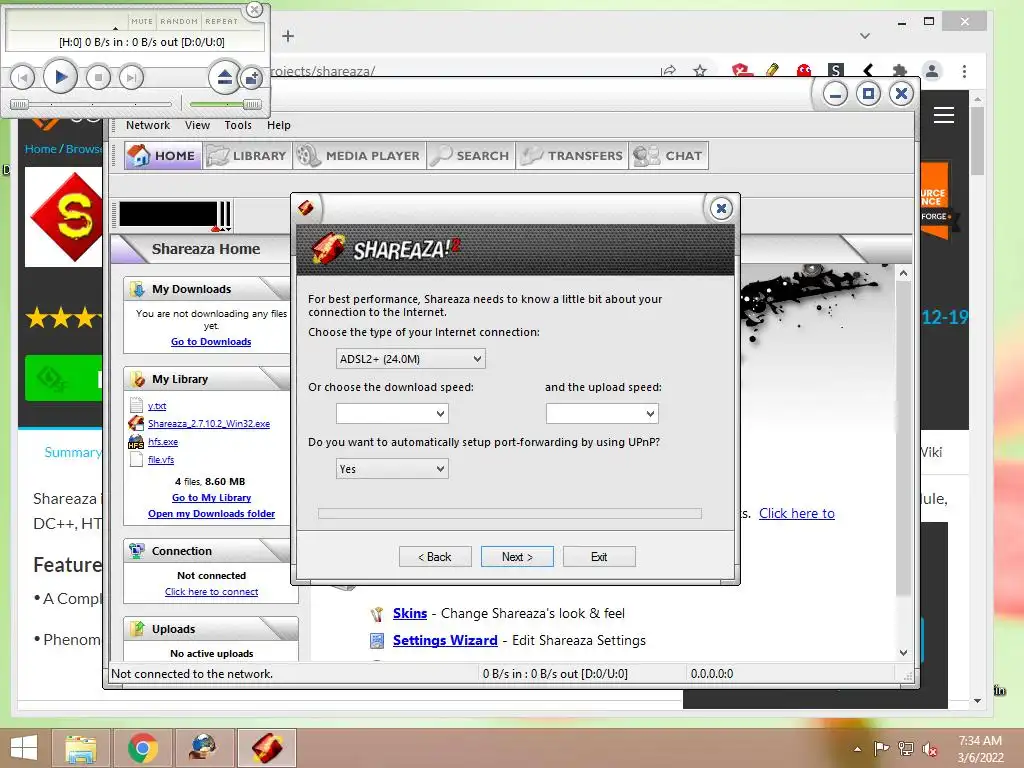
Task: Open Shareaza_2.7.10.2_Win32.exe library link
Action: tap(208, 424)
